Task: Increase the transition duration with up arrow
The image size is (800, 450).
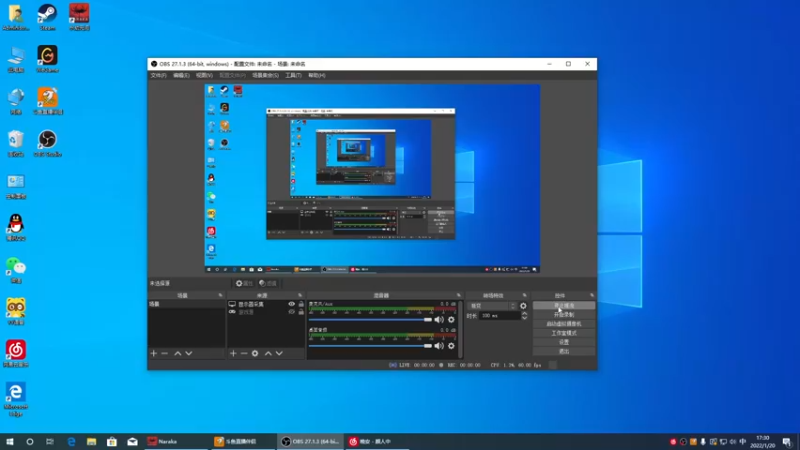Action: point(524,313)
